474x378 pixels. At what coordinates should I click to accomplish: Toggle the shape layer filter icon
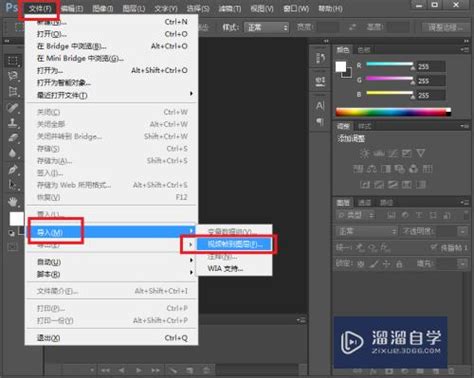click(433, 215)
